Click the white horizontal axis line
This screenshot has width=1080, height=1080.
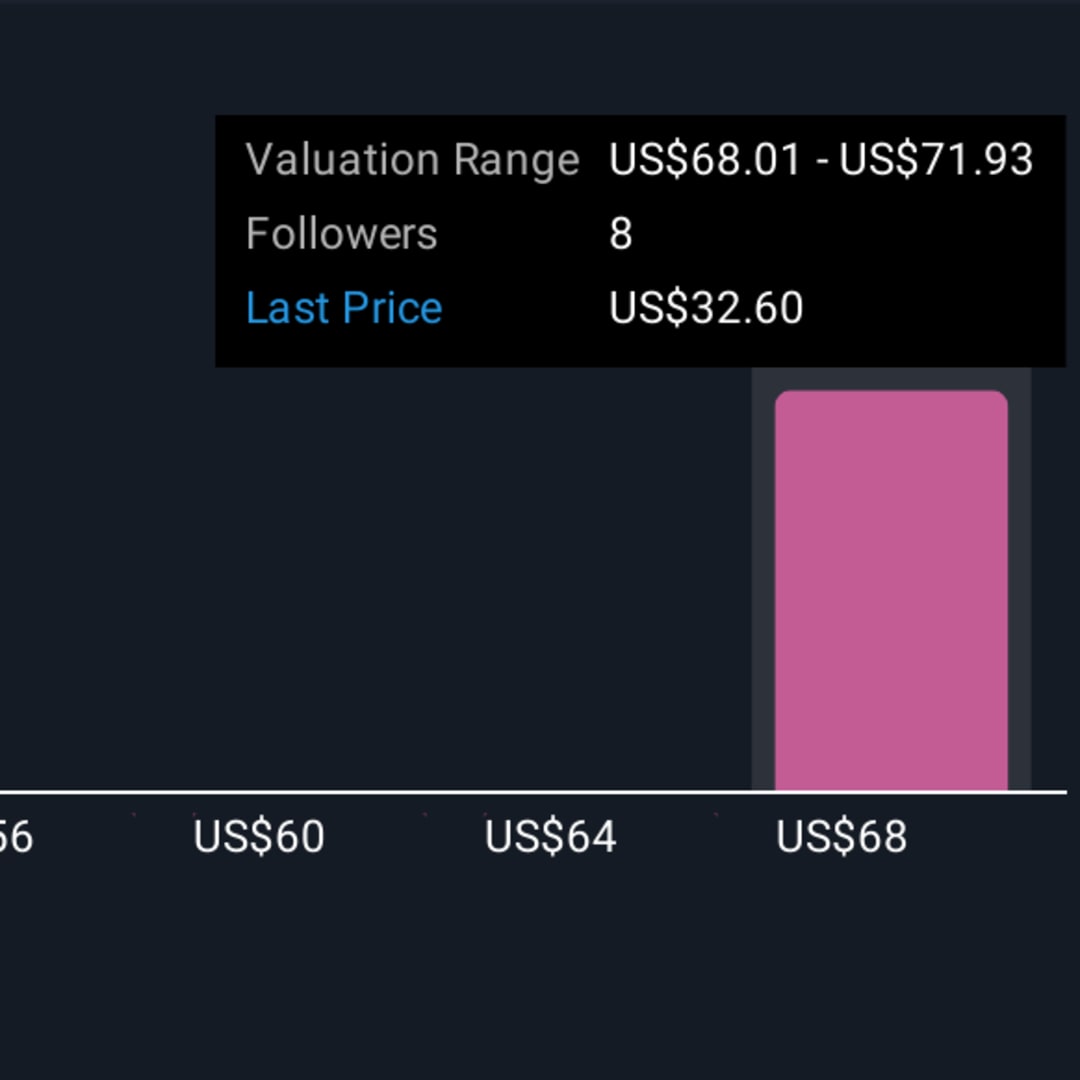[533, 793]
